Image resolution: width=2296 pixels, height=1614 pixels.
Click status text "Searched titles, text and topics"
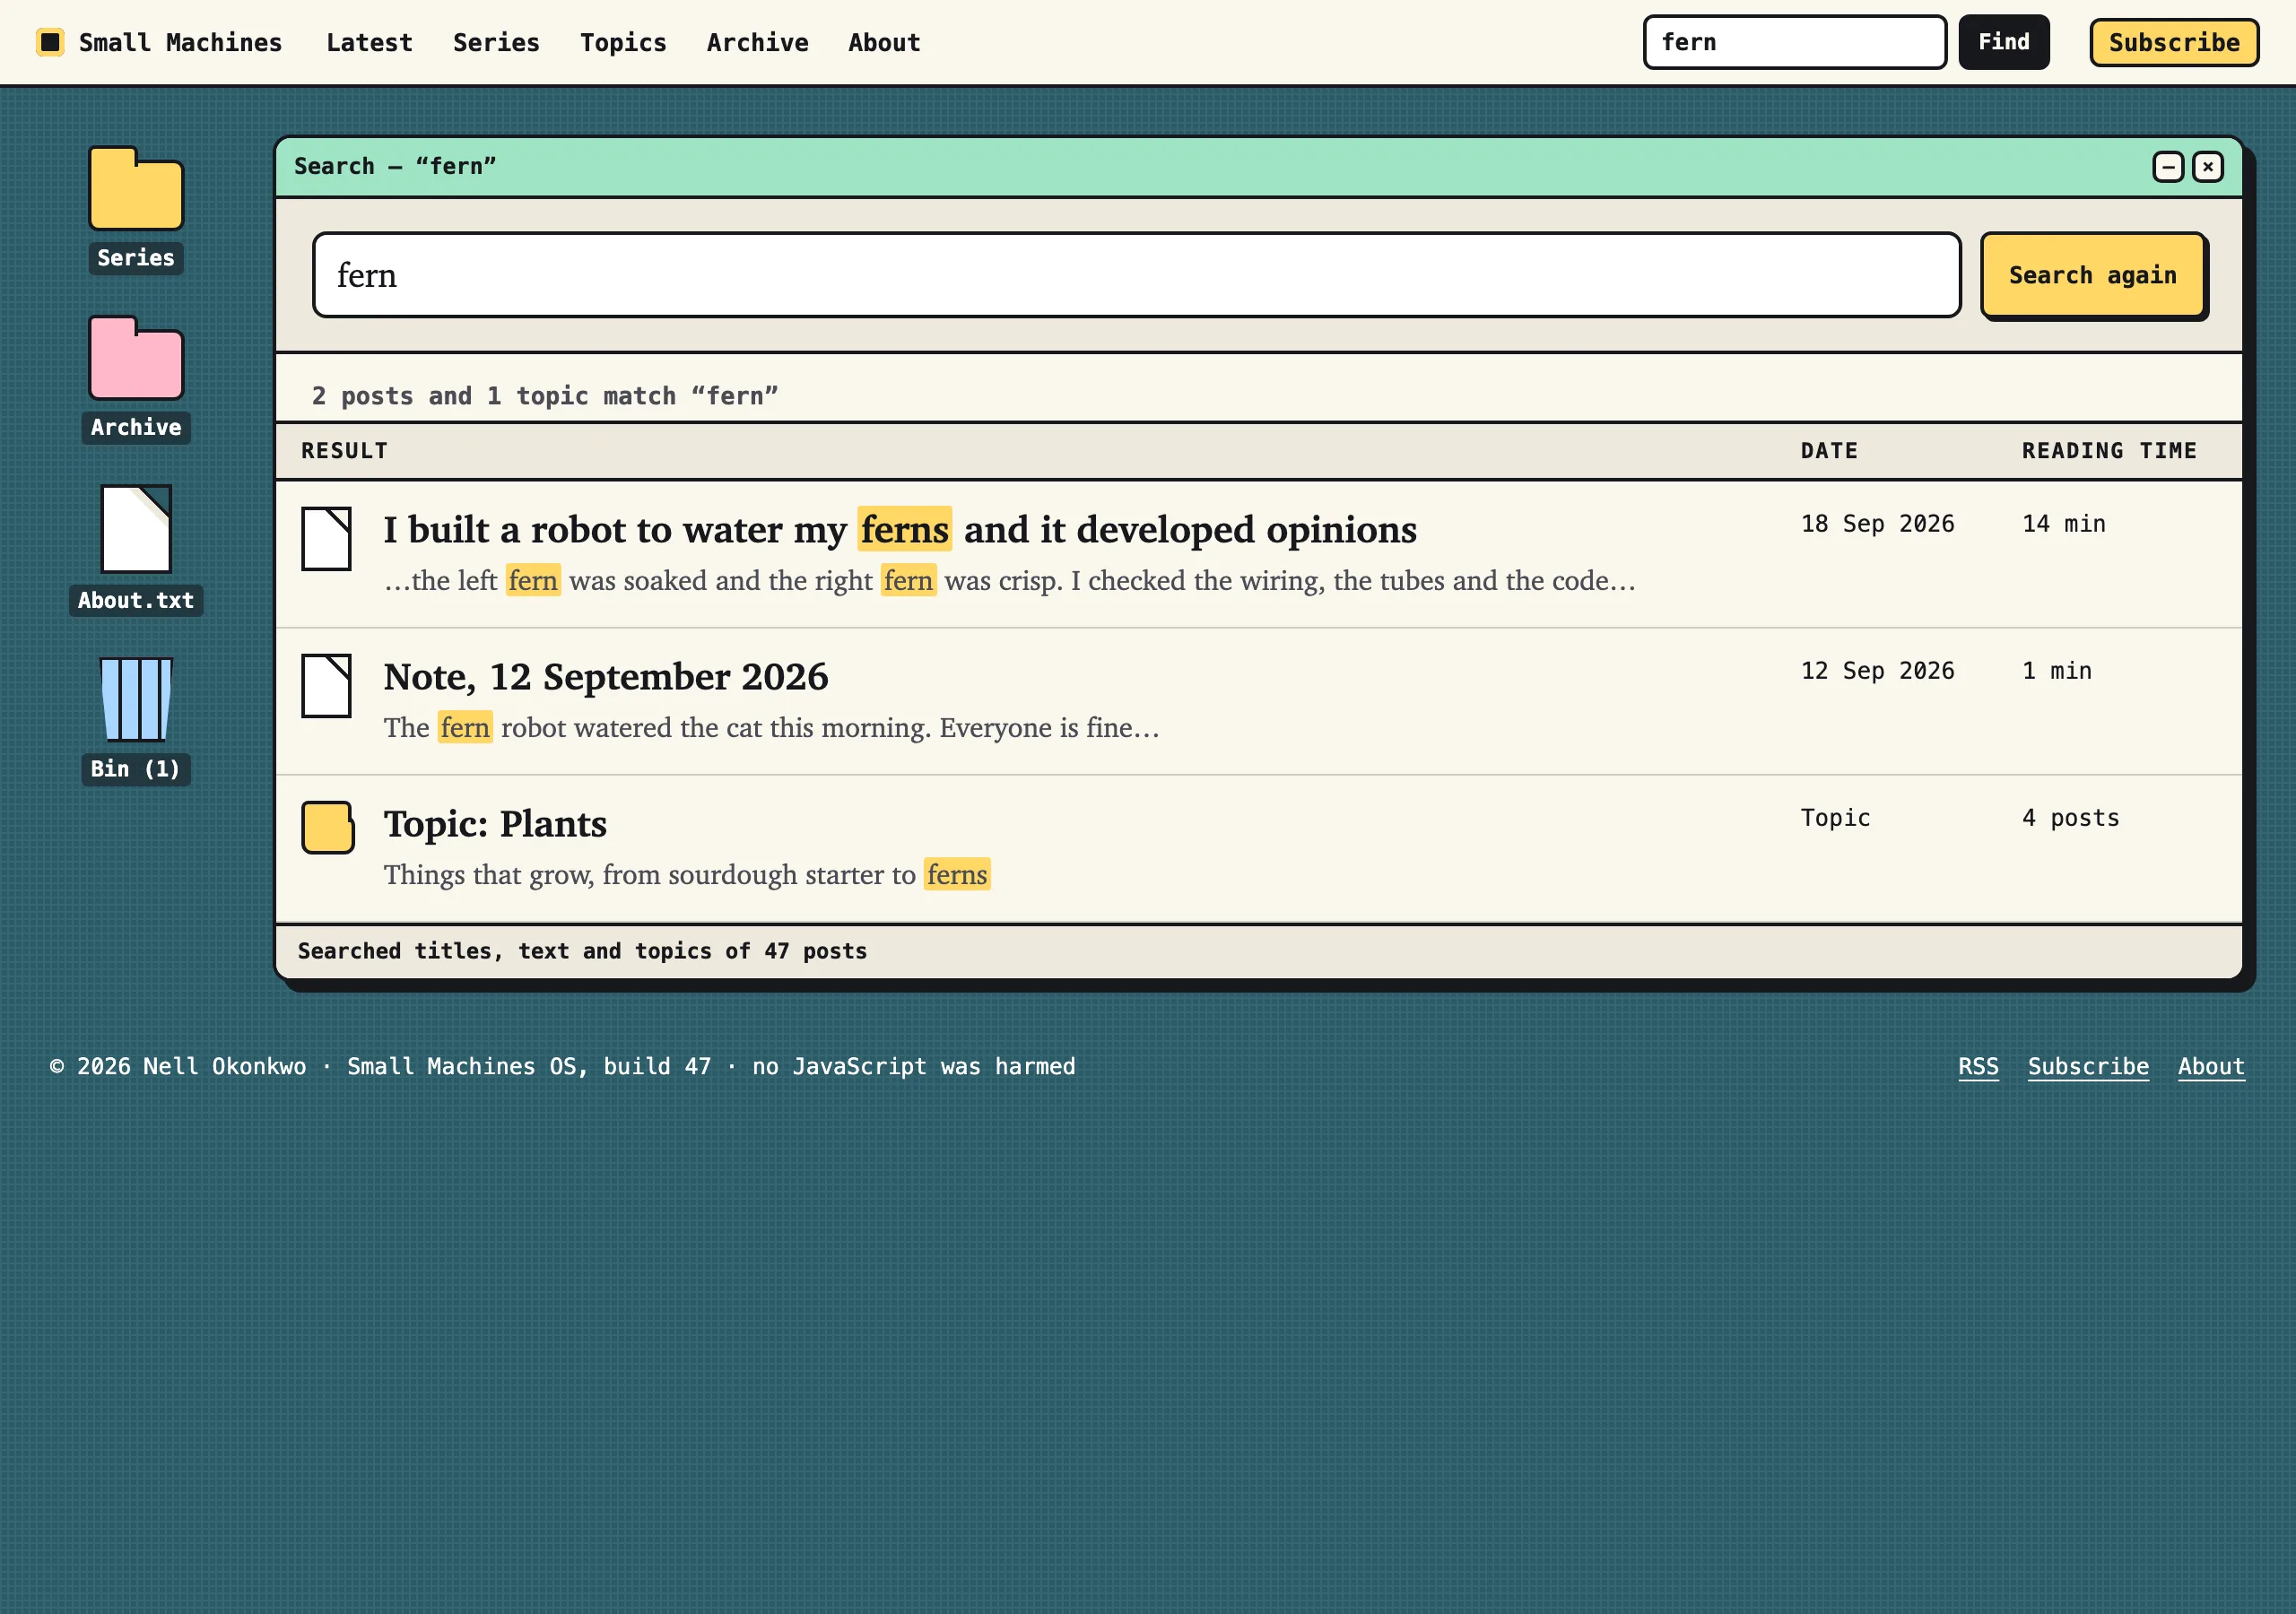[582, 951]
